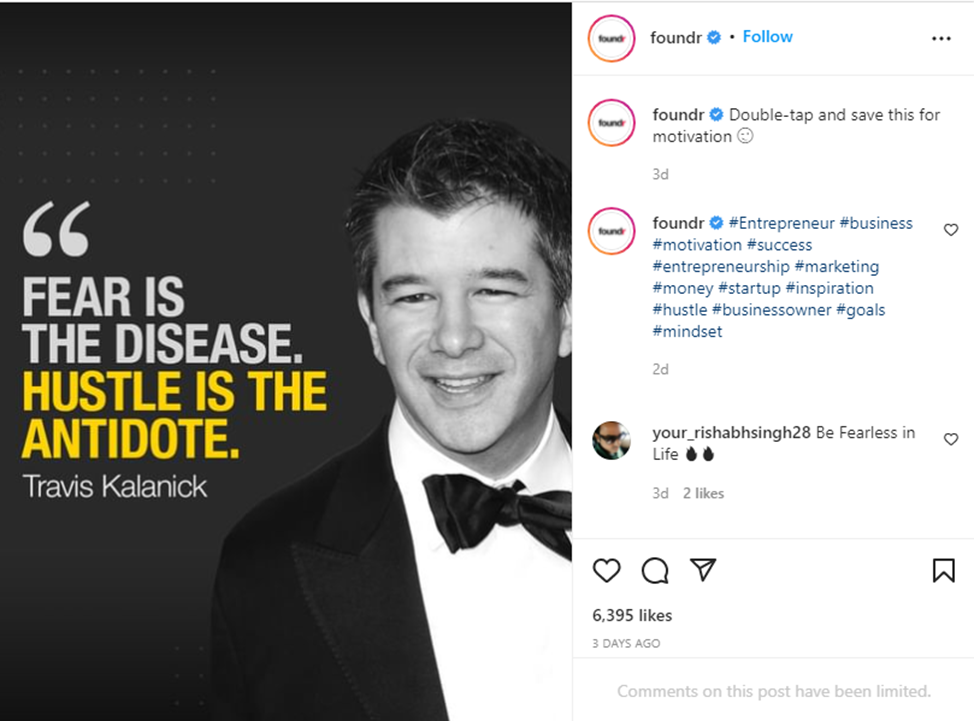Click foundr avatar beside hashtags comment
Viewport: 974px width, 721px height.
click(x=611, y=231)
